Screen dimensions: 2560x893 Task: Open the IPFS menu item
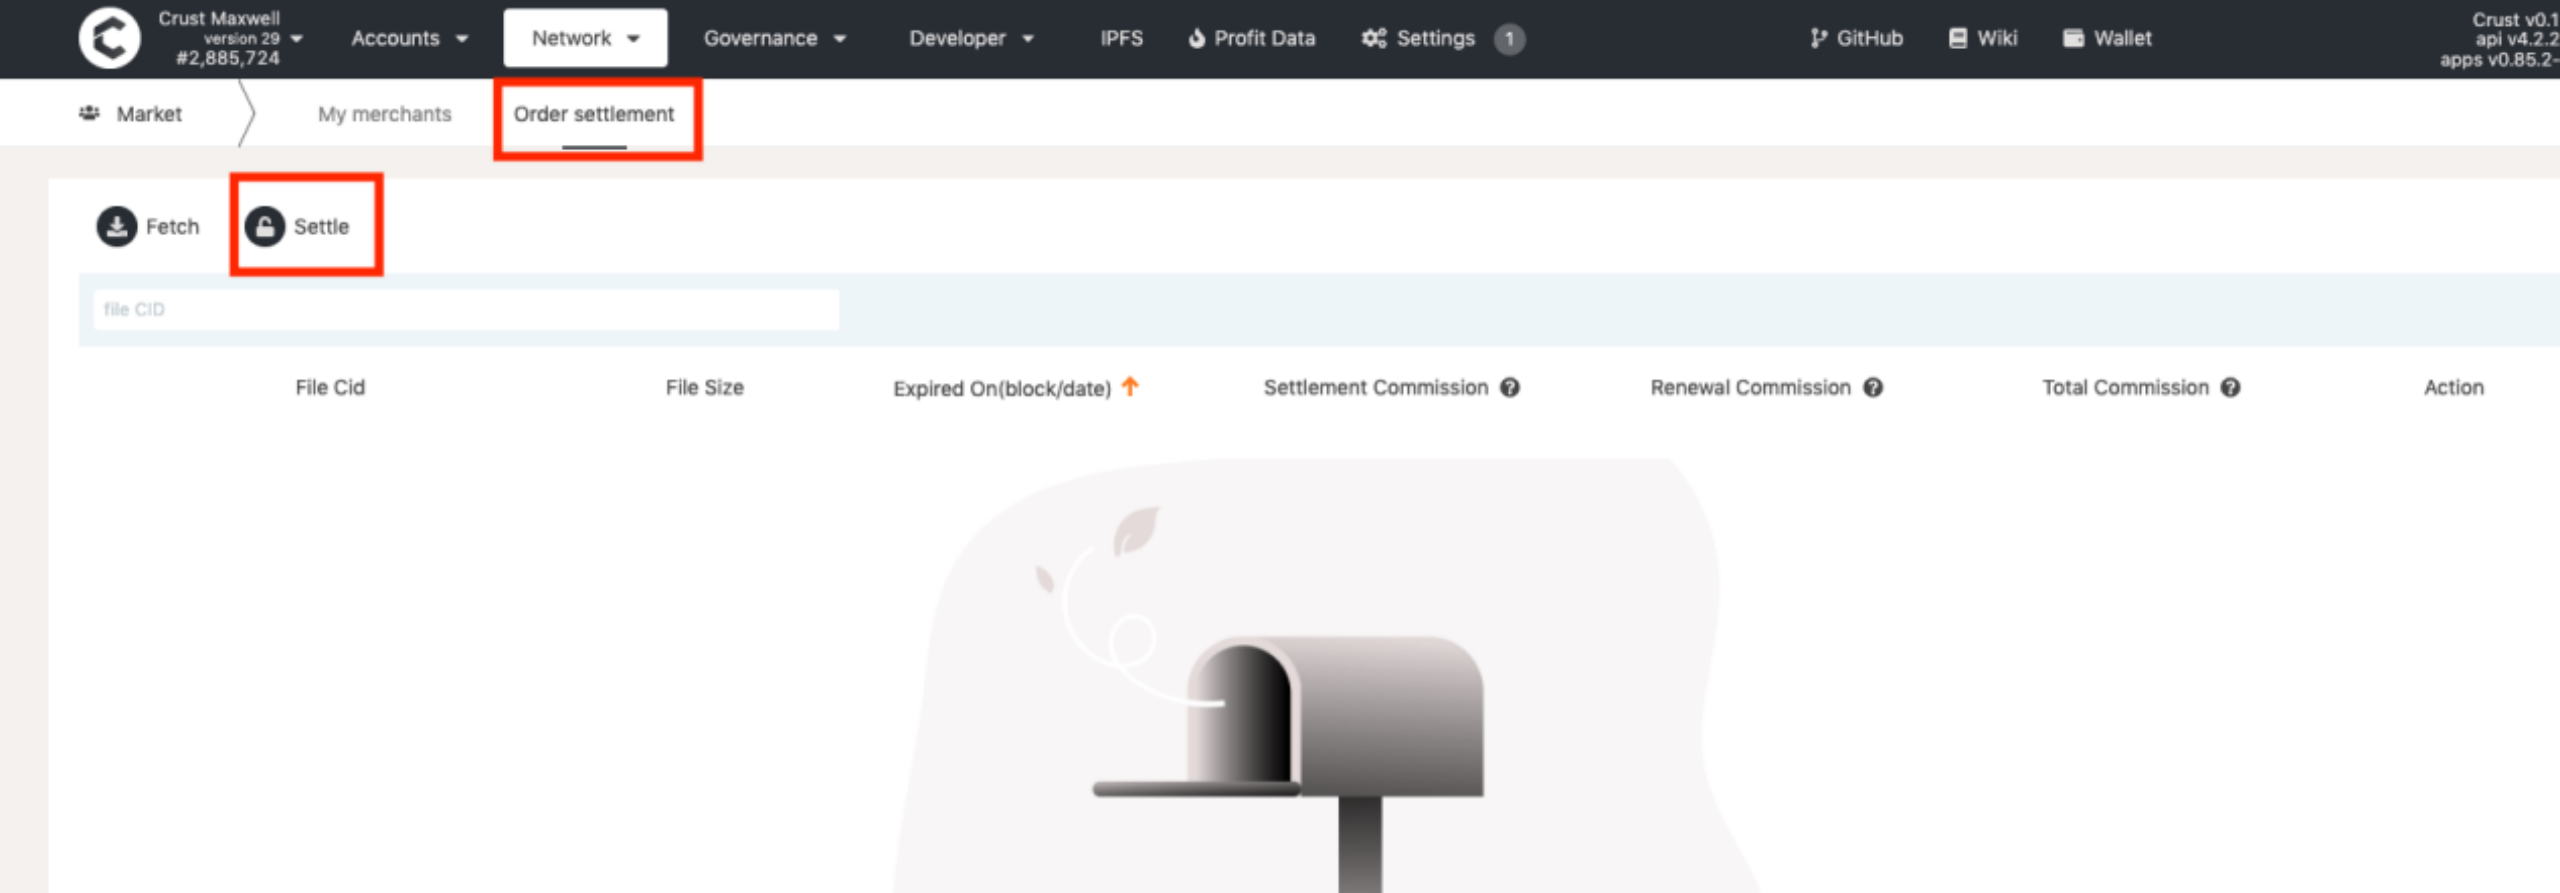[1121, 38]
